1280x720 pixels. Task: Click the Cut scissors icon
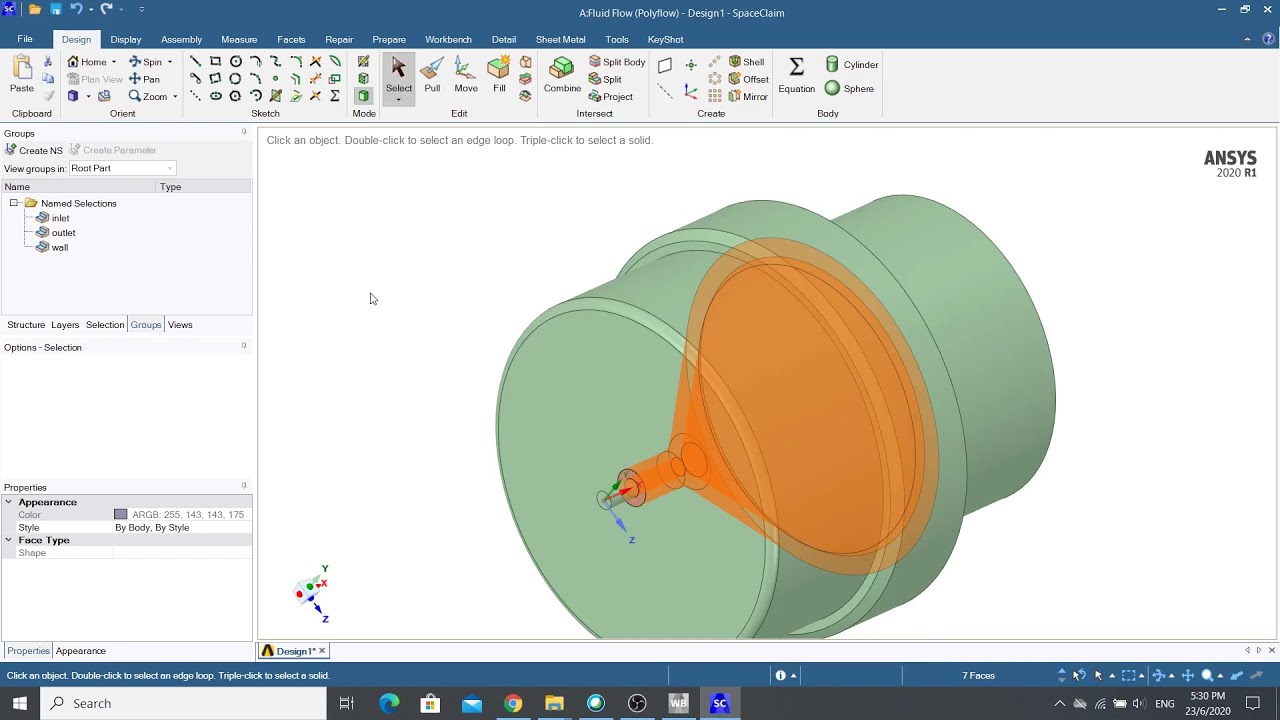point(47,62)
